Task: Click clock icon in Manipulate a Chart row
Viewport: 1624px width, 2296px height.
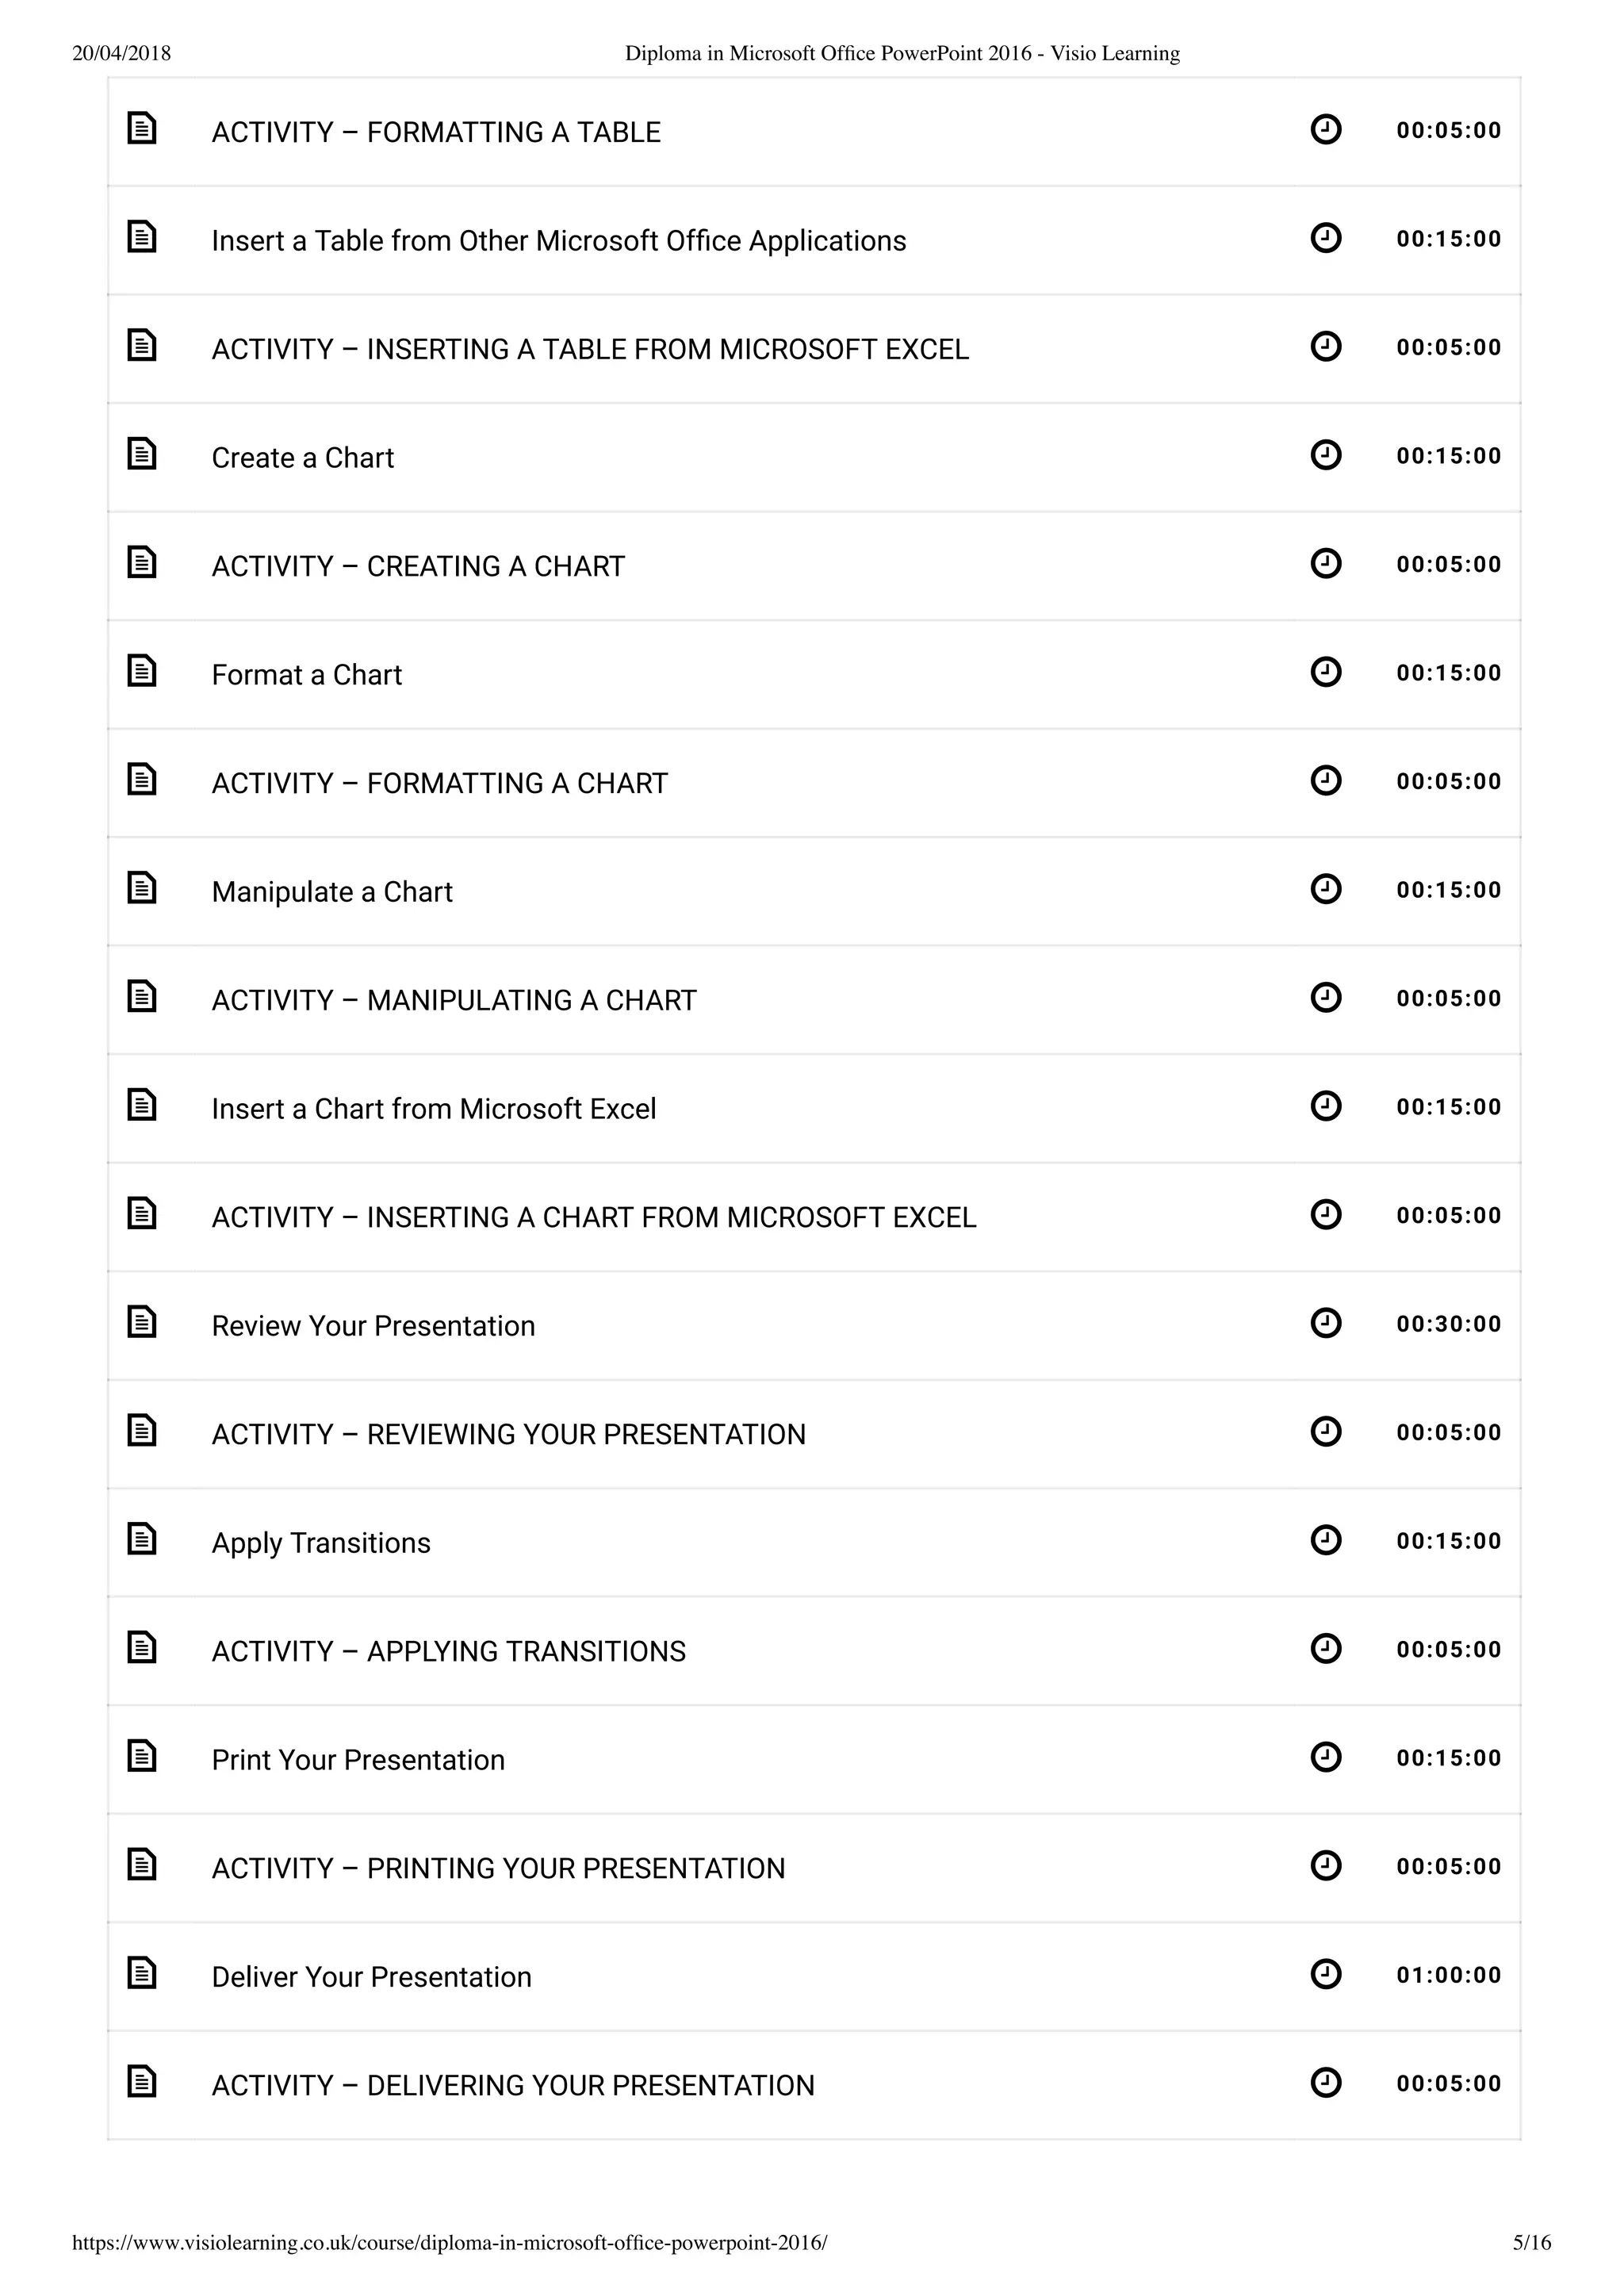Action: click(x=1325, y=889)
